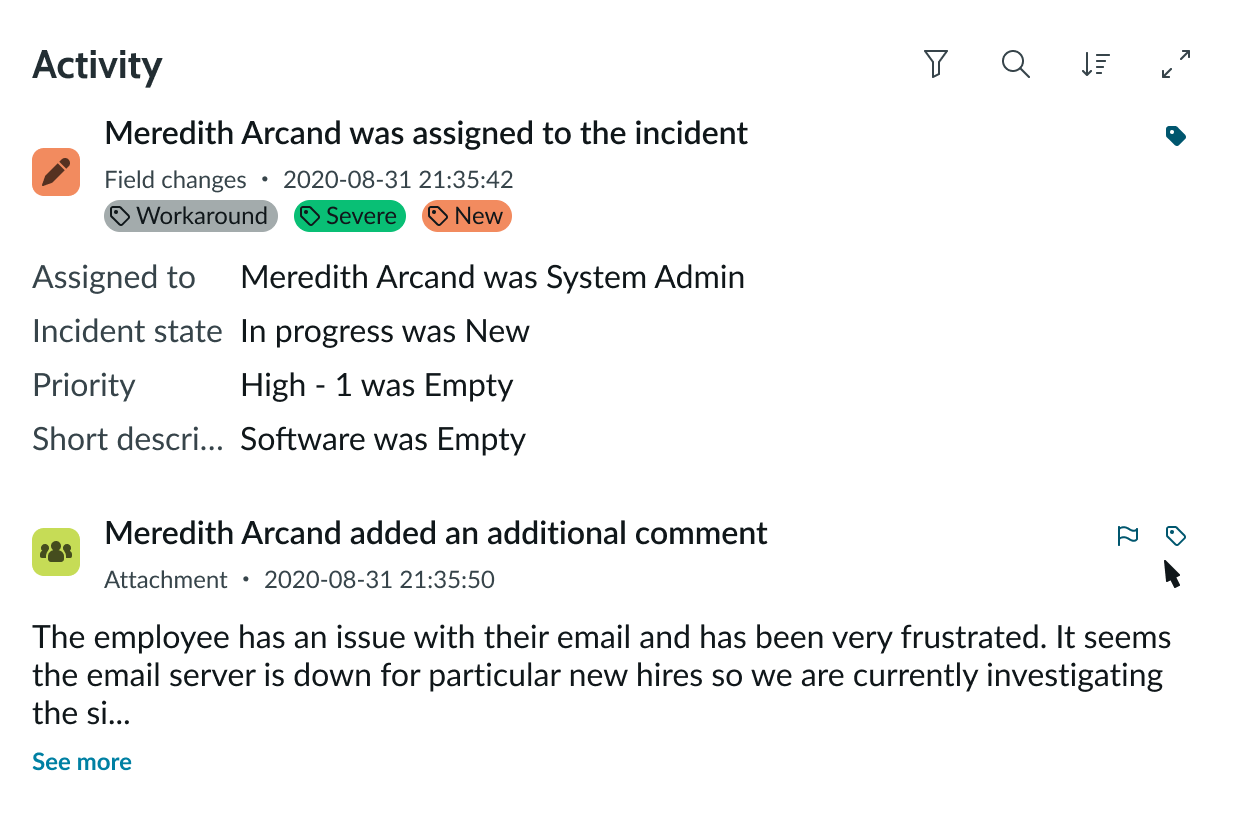Image resolution: width=1240 pixels, height=822 pixels.
Task: Open 'Meredith Arcand added an additional comment' title
Action: click(x=436, y=533)
